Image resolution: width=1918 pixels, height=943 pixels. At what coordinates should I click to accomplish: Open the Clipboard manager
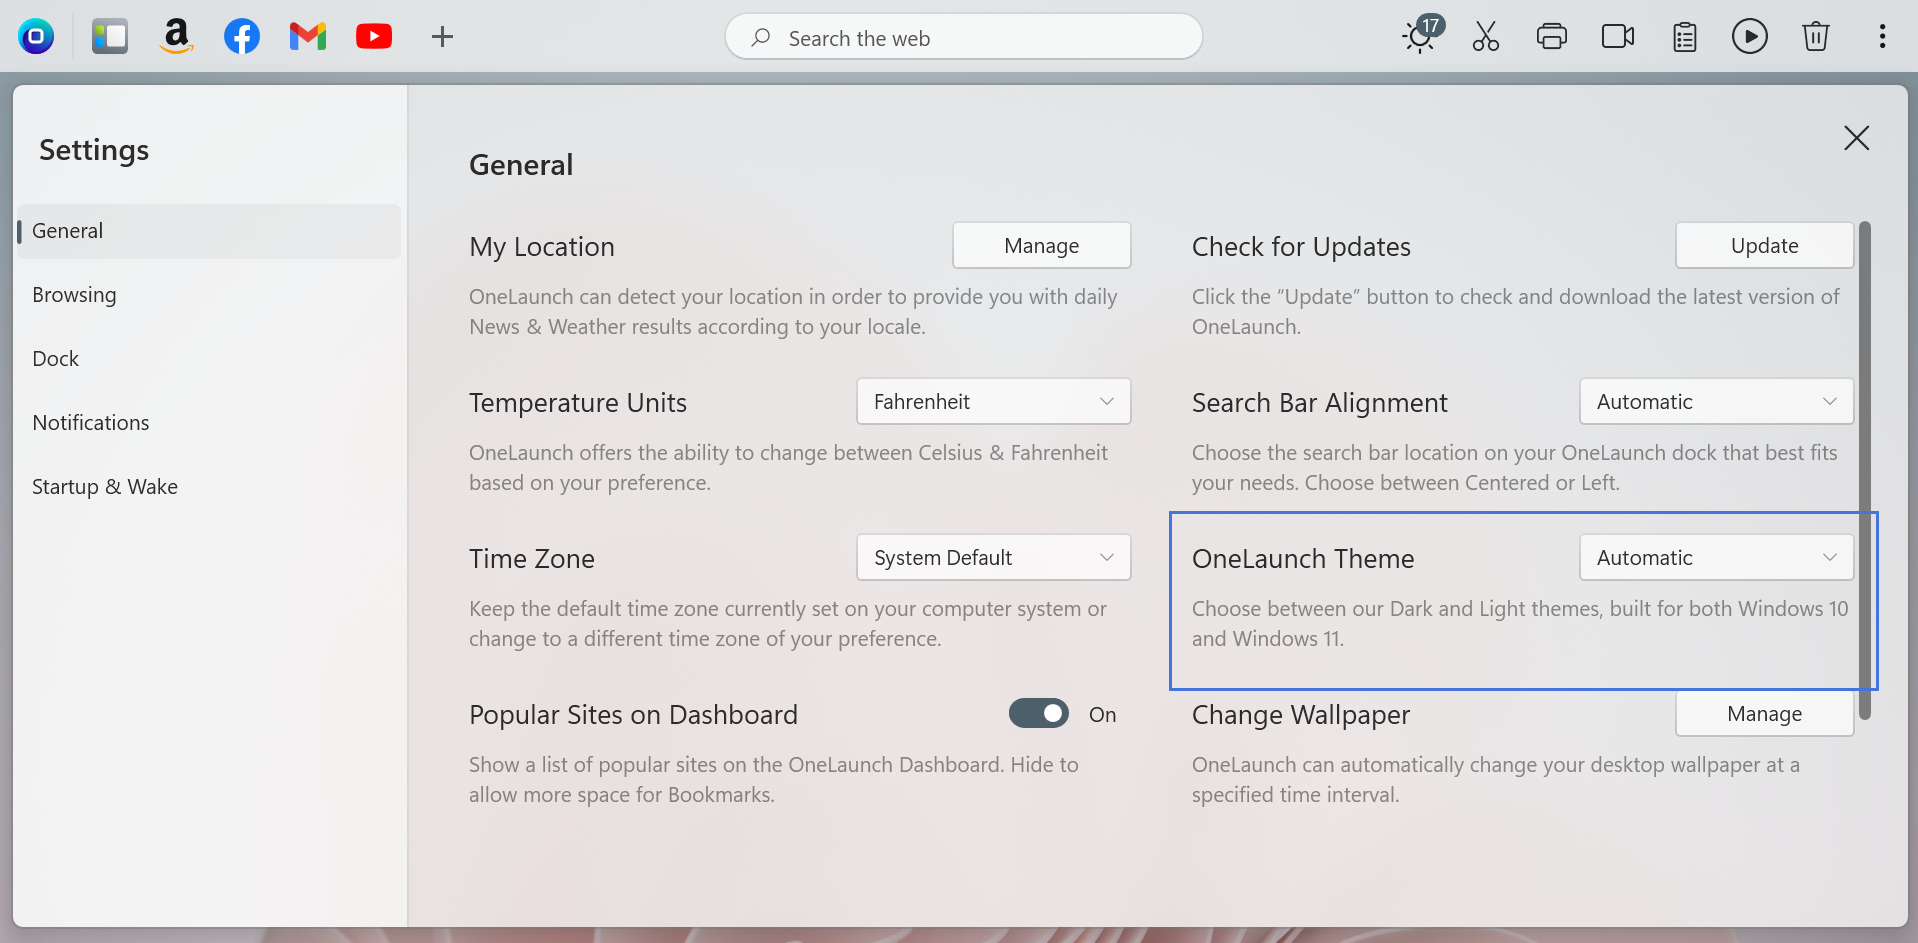tap(1684, 36)
